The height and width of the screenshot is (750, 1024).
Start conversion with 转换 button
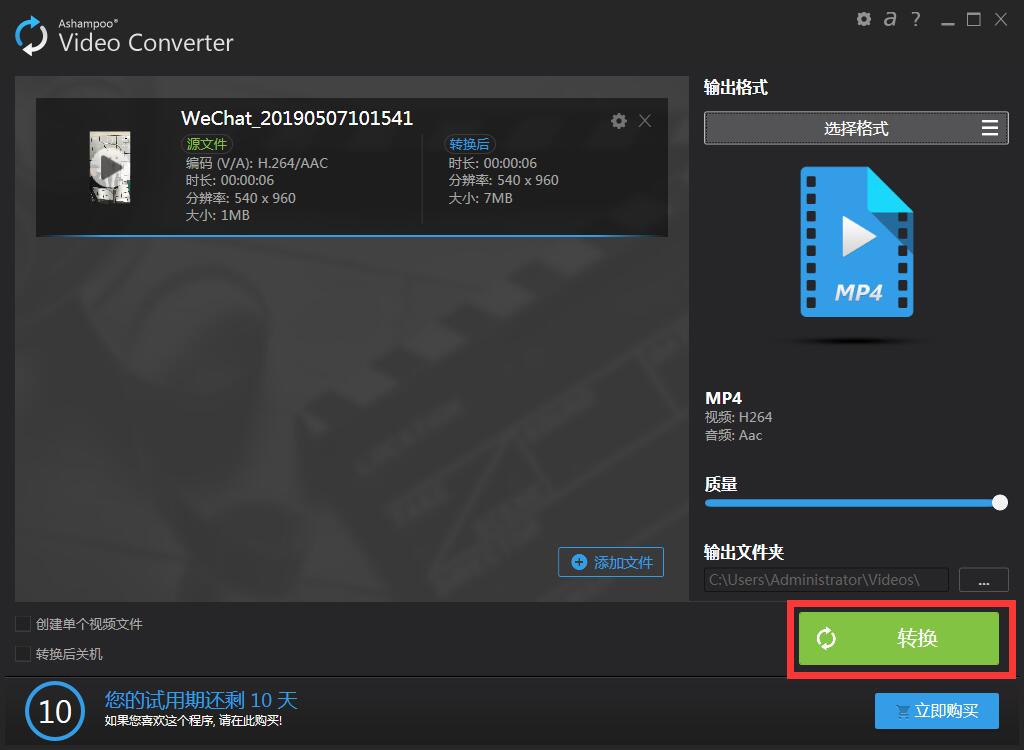[x=899, y=638]
